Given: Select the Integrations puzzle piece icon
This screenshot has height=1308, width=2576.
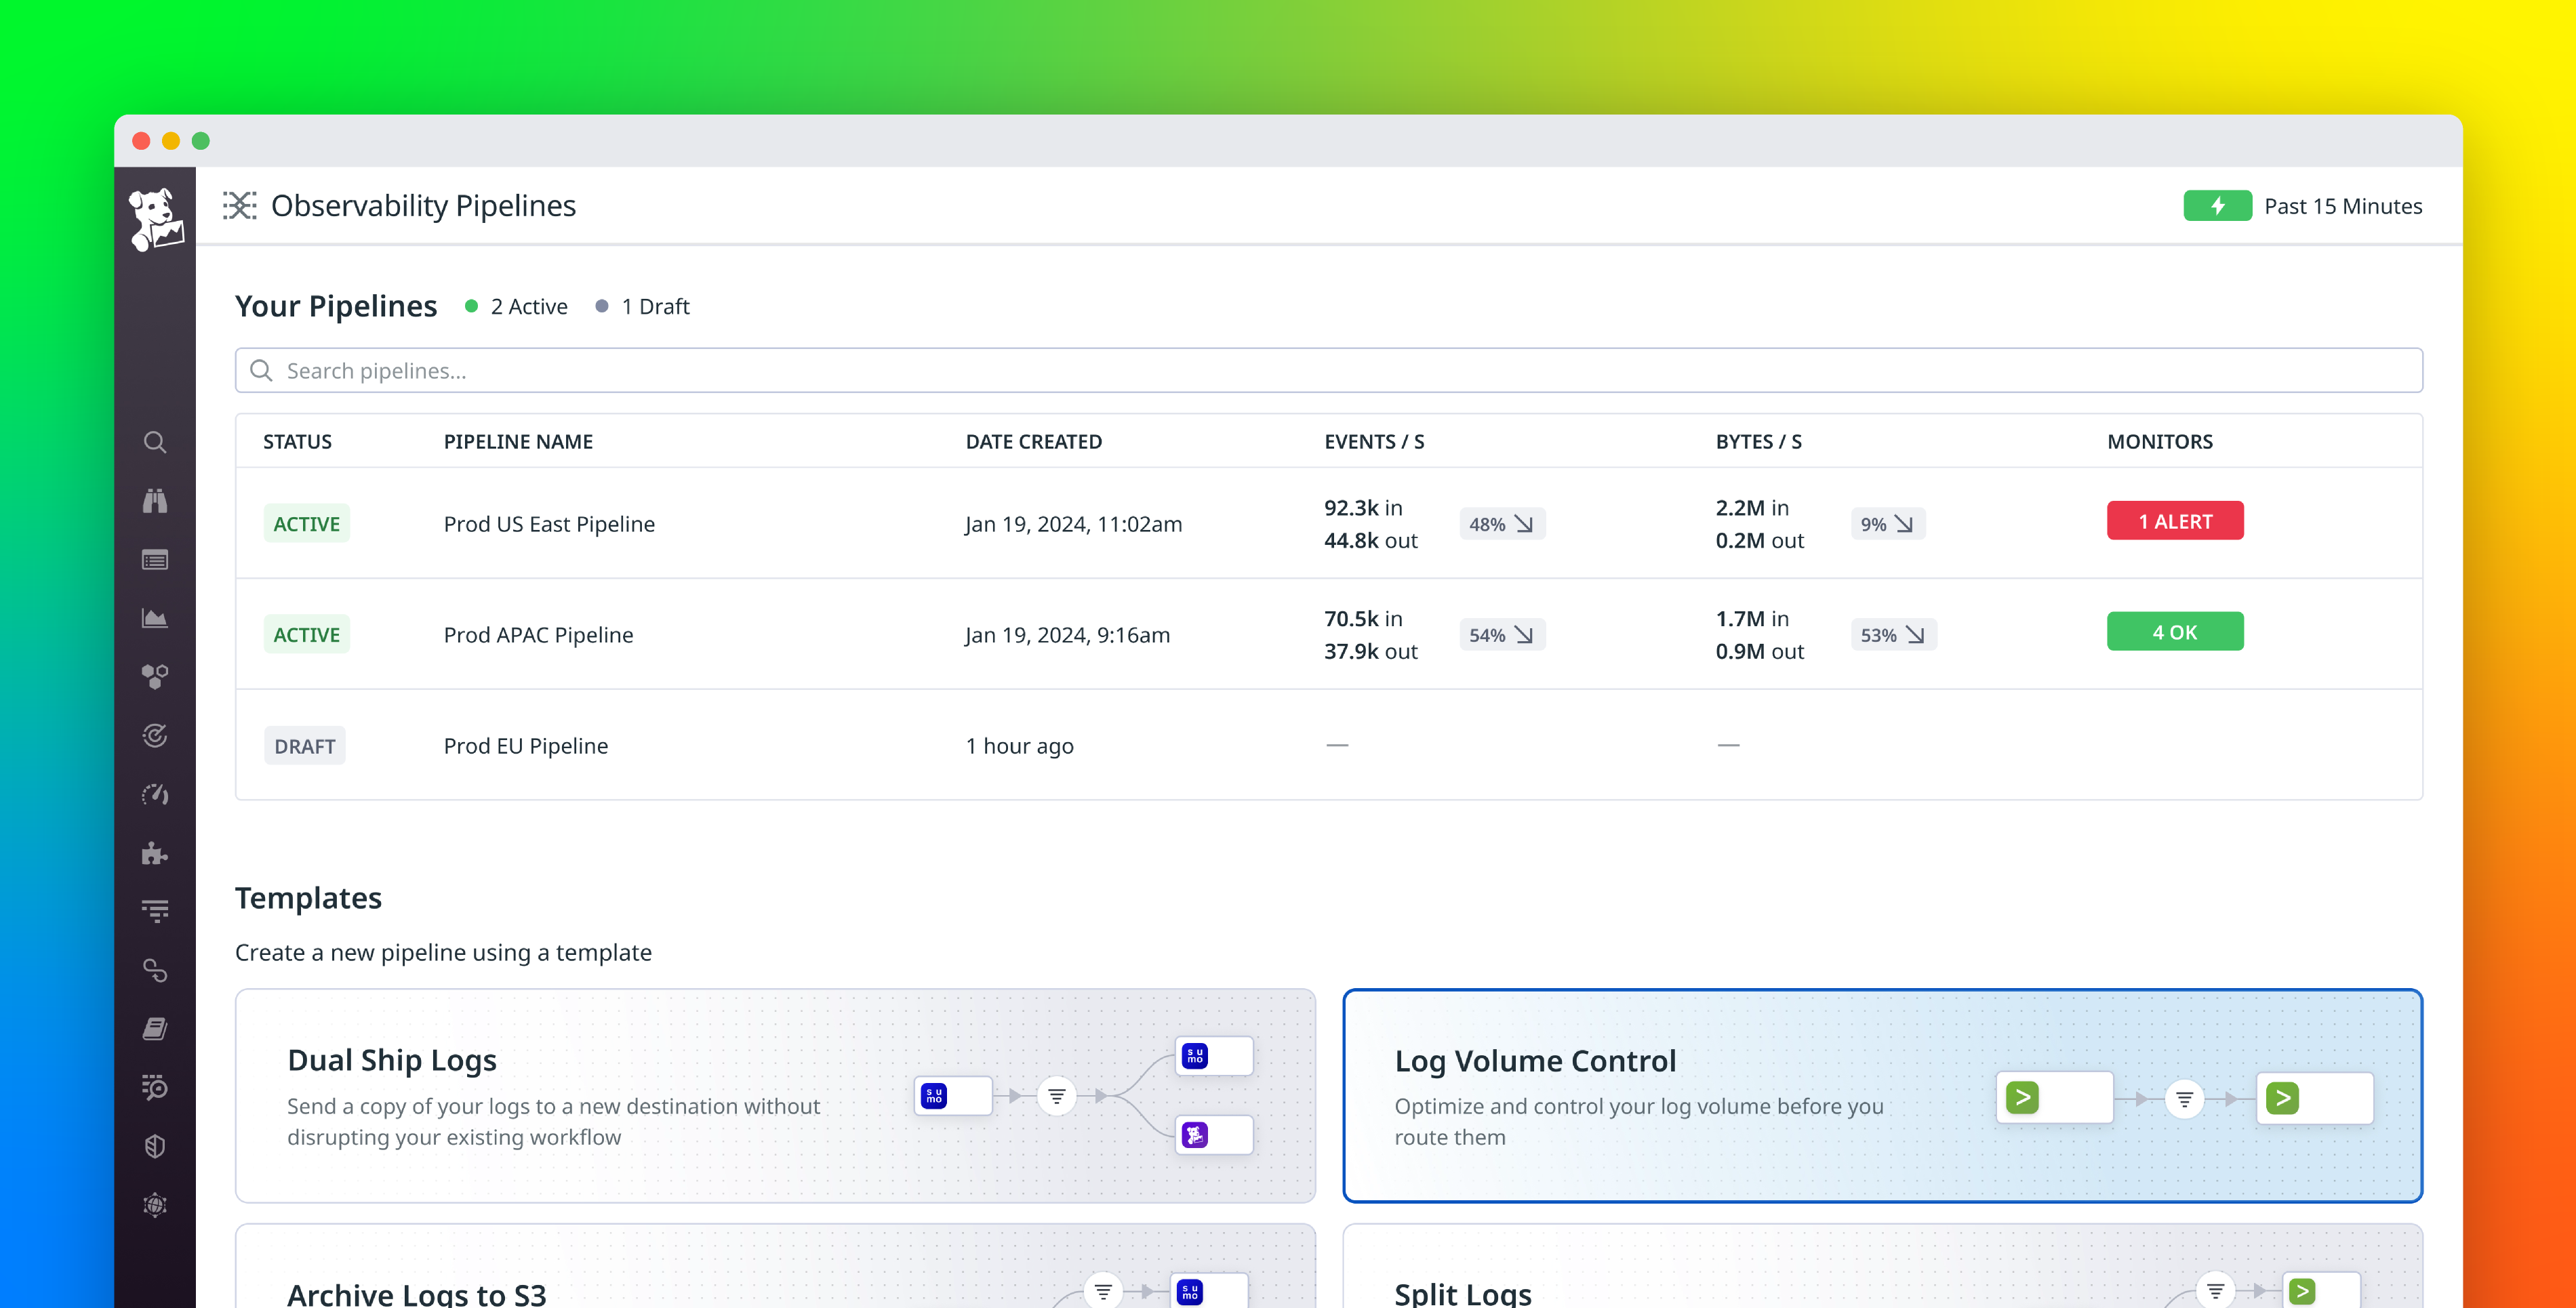Looking at the screenshot, I should (x=155, y=853).
